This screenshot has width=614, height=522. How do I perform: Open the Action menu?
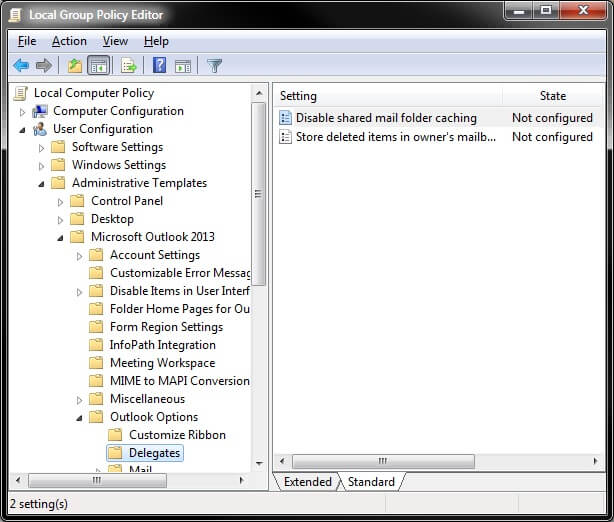click(x=69, y=41)
